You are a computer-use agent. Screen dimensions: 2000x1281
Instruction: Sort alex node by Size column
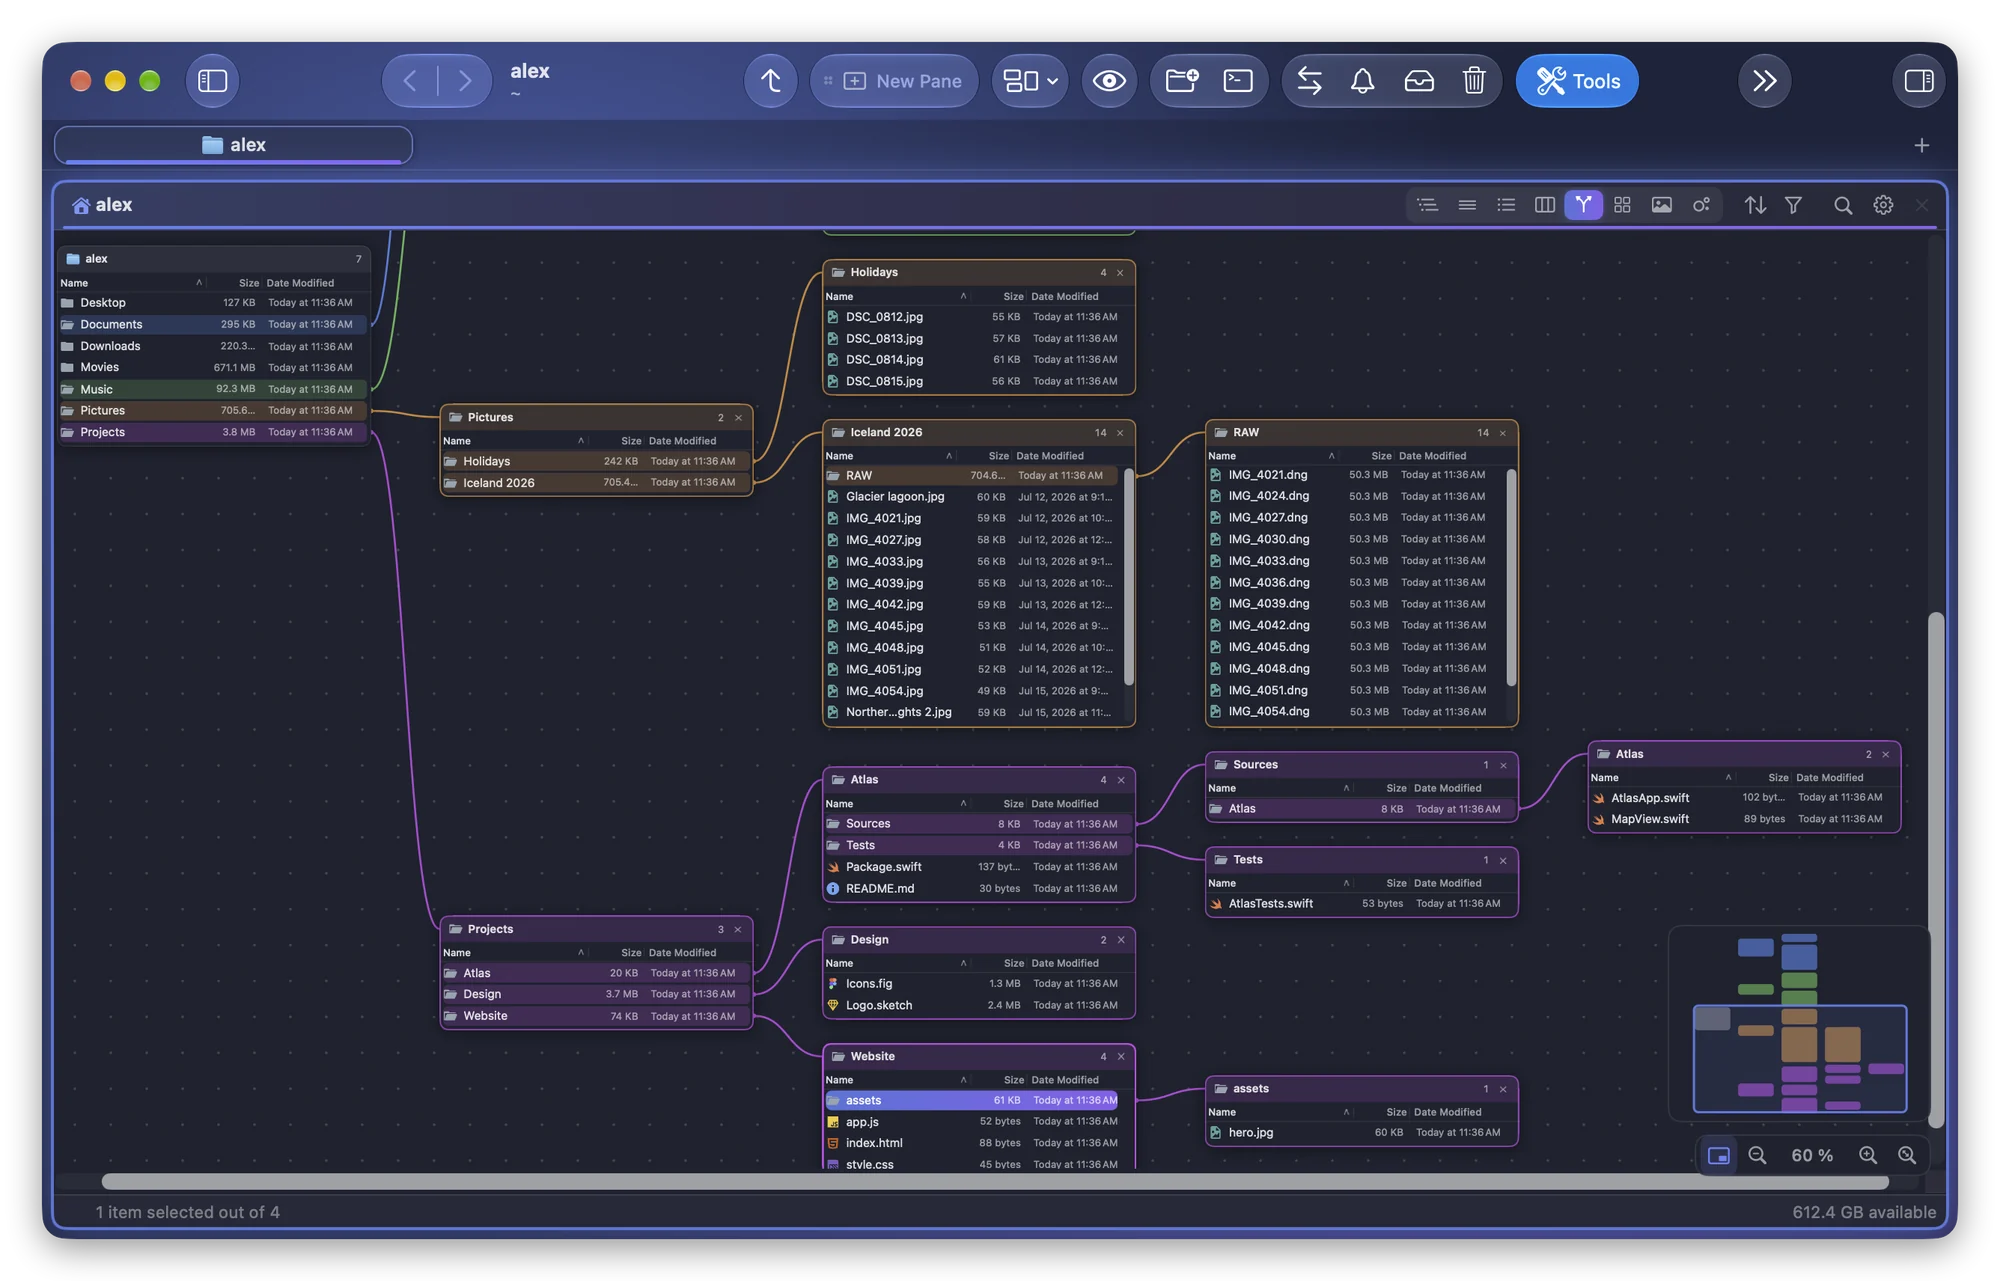tap(248, 283)
